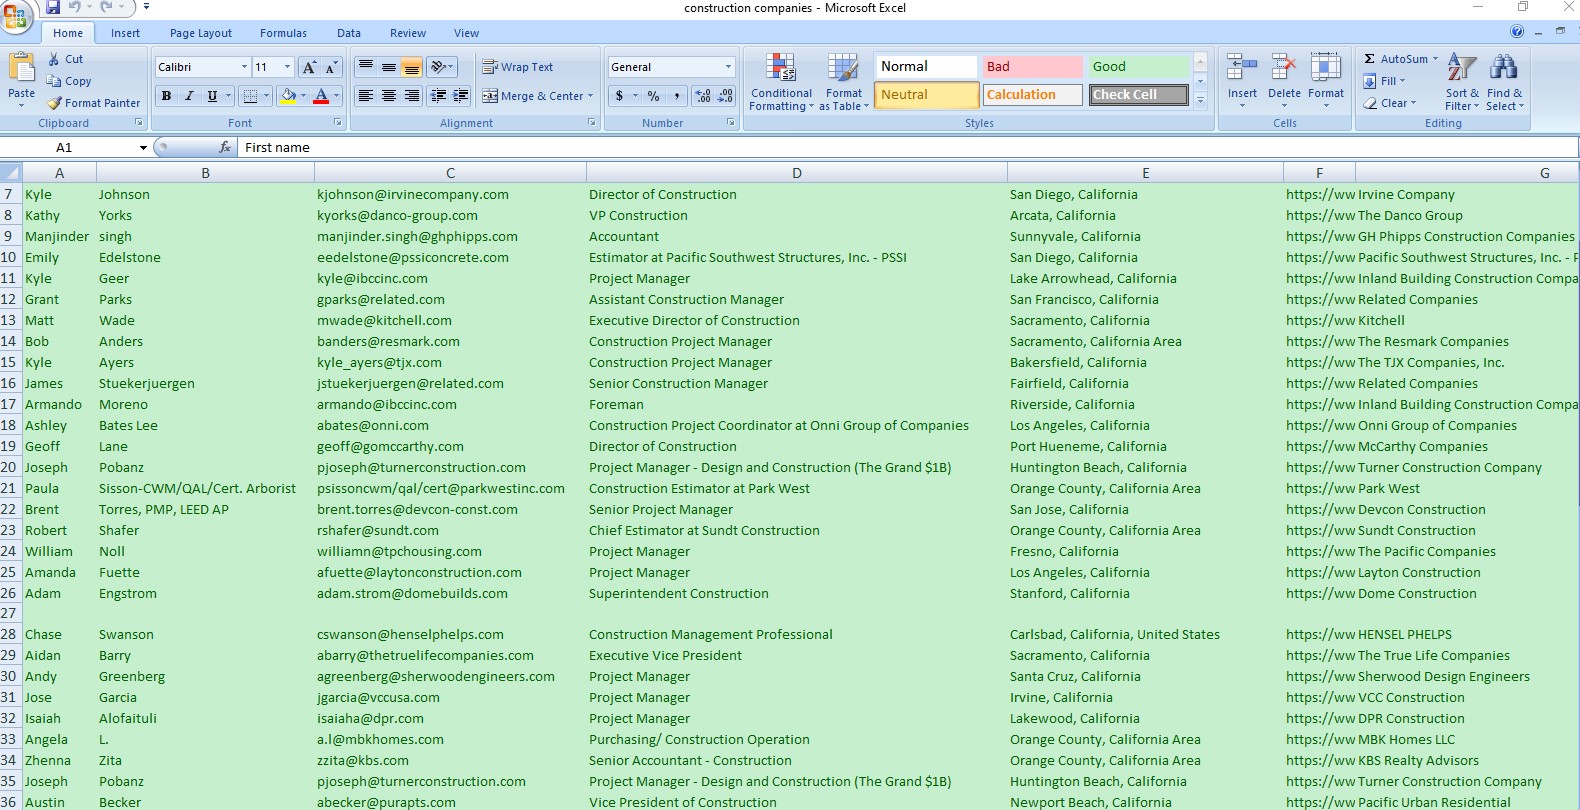Open the Sort & Filter tool
The height and width of the screenshot is (810, 1580).
pos(1461,70)
